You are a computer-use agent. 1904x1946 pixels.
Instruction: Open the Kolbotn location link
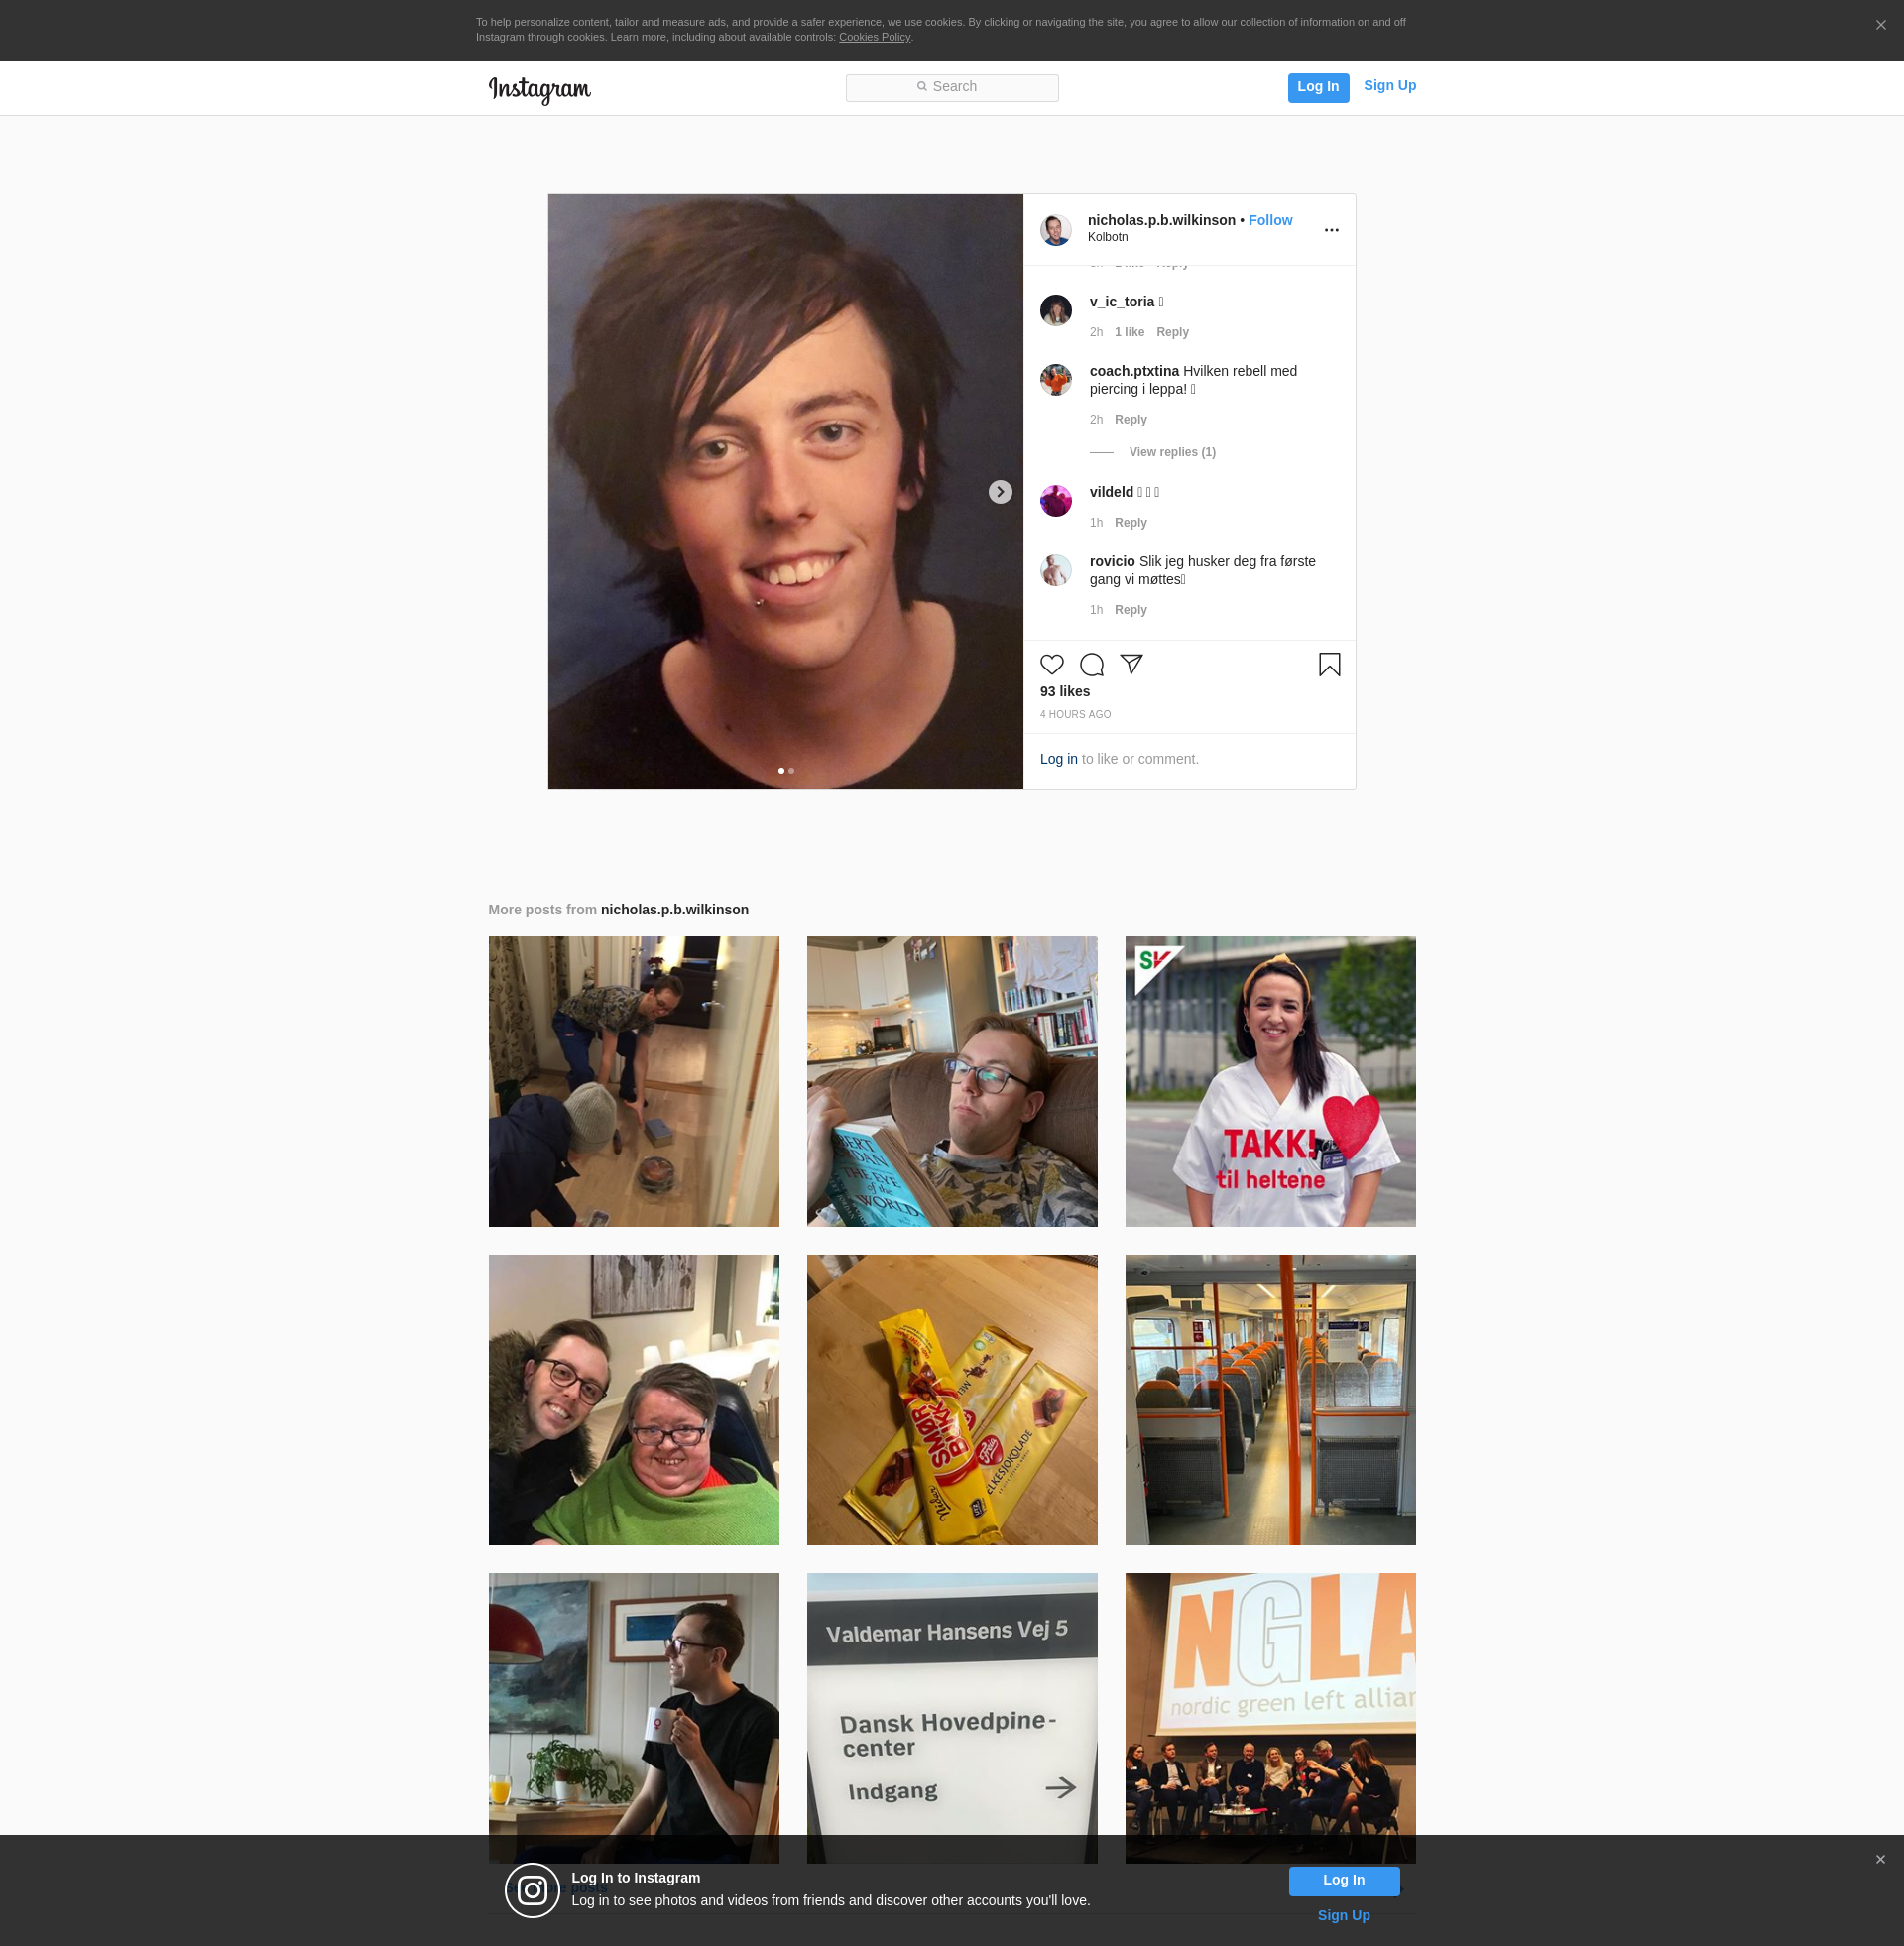click(x=1107, y=237)
